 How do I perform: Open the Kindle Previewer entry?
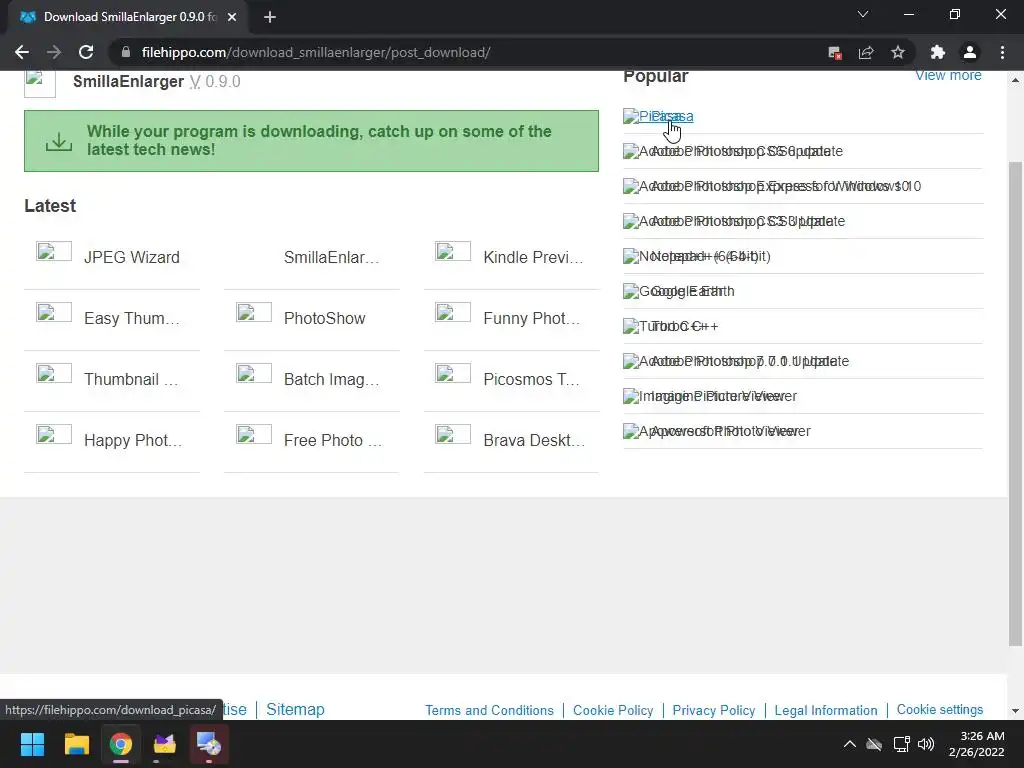tap(534, 257)
